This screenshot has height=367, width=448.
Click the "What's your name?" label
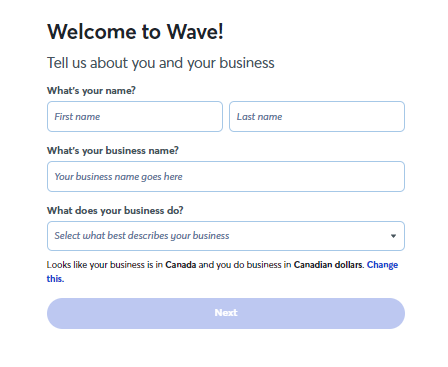click(91, 91)
